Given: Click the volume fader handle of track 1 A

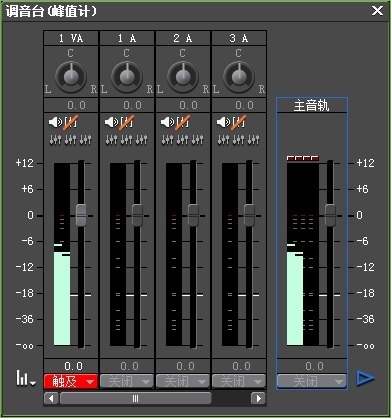Looking at the screenshot, I should click(137, 215).
